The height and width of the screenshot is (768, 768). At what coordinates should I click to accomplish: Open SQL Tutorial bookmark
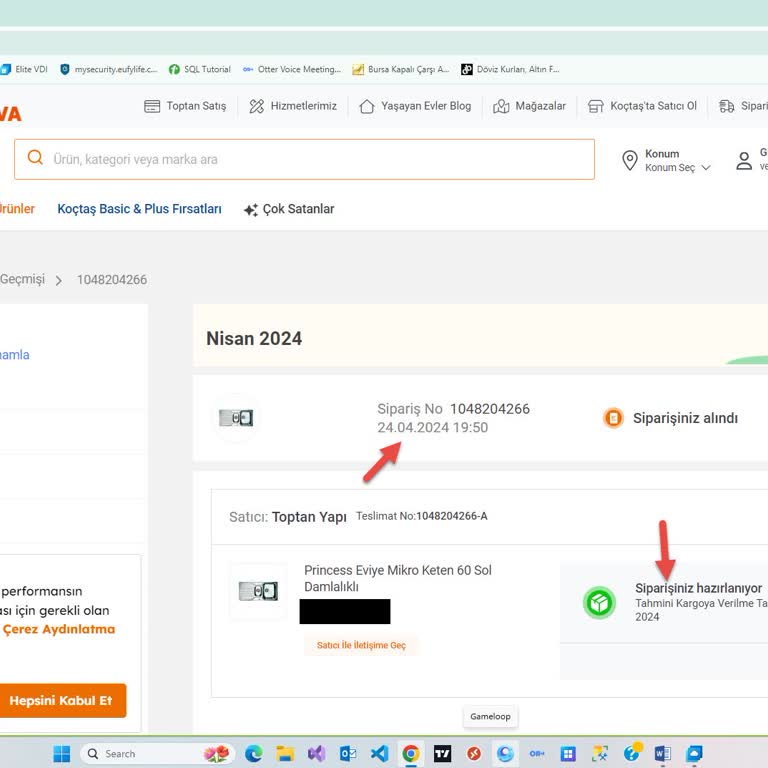coord(200,69)
